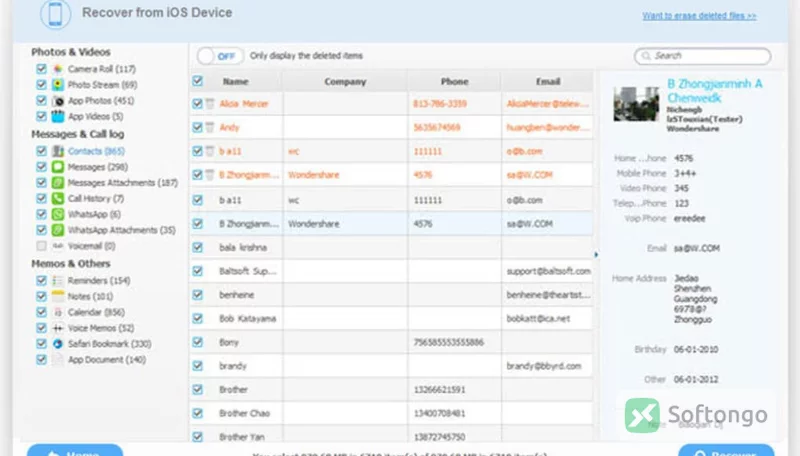Turn on Only display the deleted items switch

(x=220, y=56)
